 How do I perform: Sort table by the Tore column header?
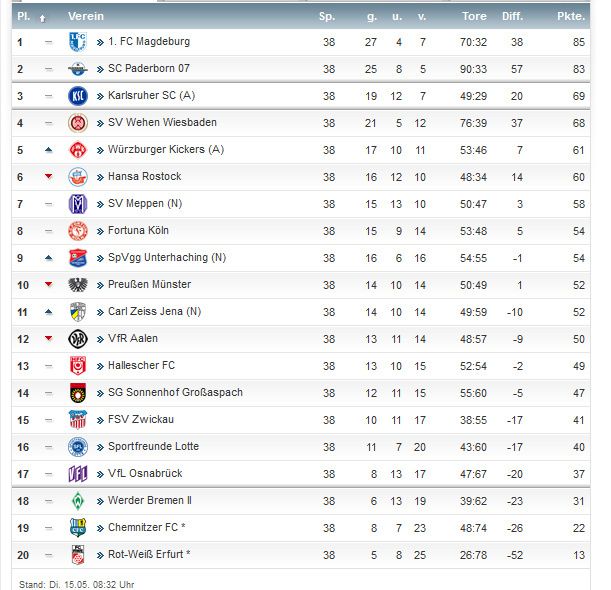coord(474,16)
